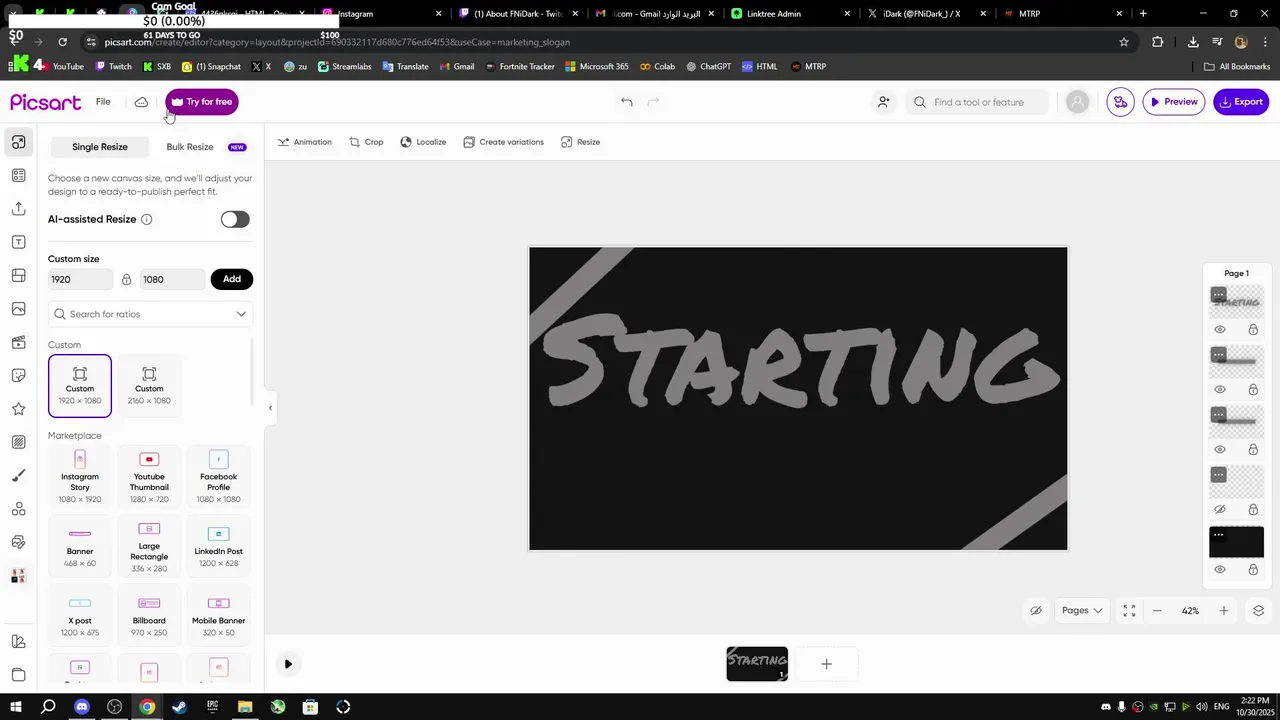
Task: Click the cloud save status icon
Action: coord(141,102)
